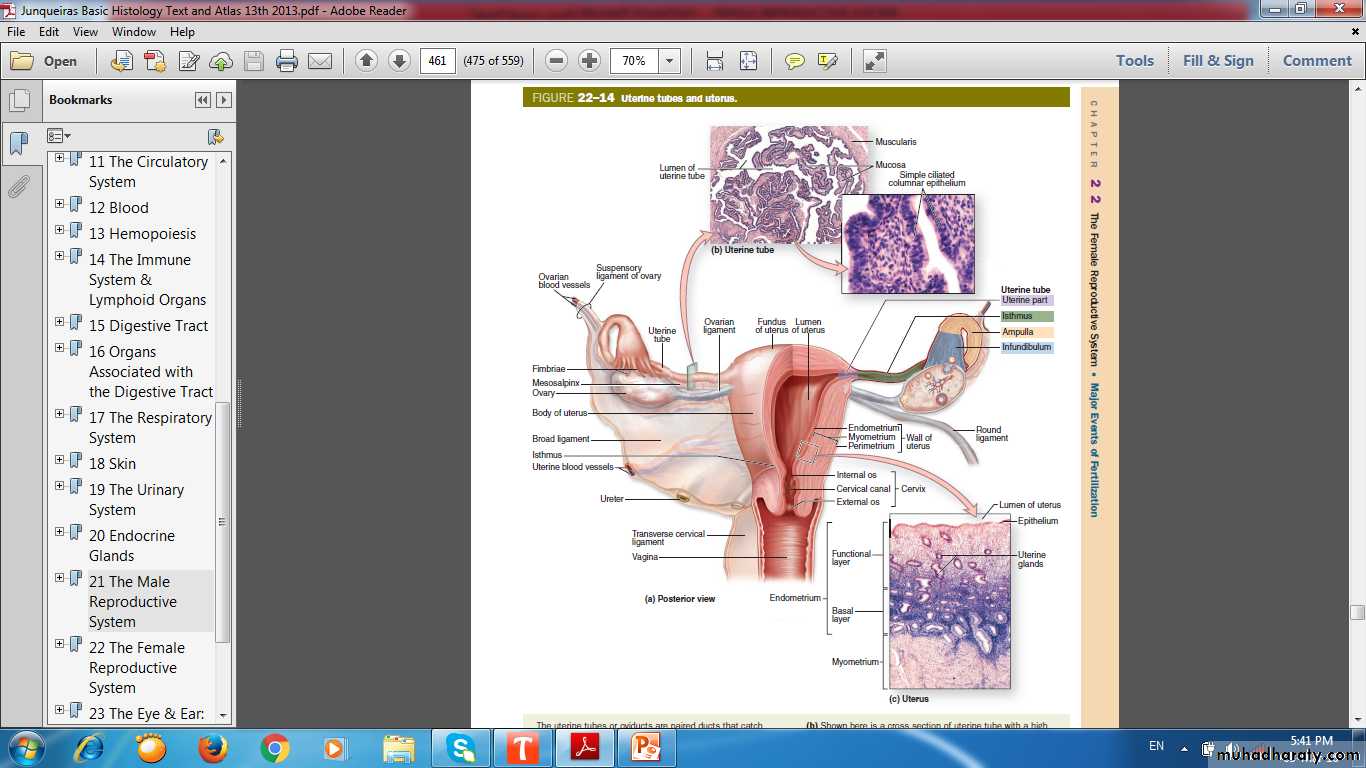Image resolution: width=1366 pixels, height=768 pixels.
Task: Click the page number input field
Action: pyautogui.click(x=437, y=61)
